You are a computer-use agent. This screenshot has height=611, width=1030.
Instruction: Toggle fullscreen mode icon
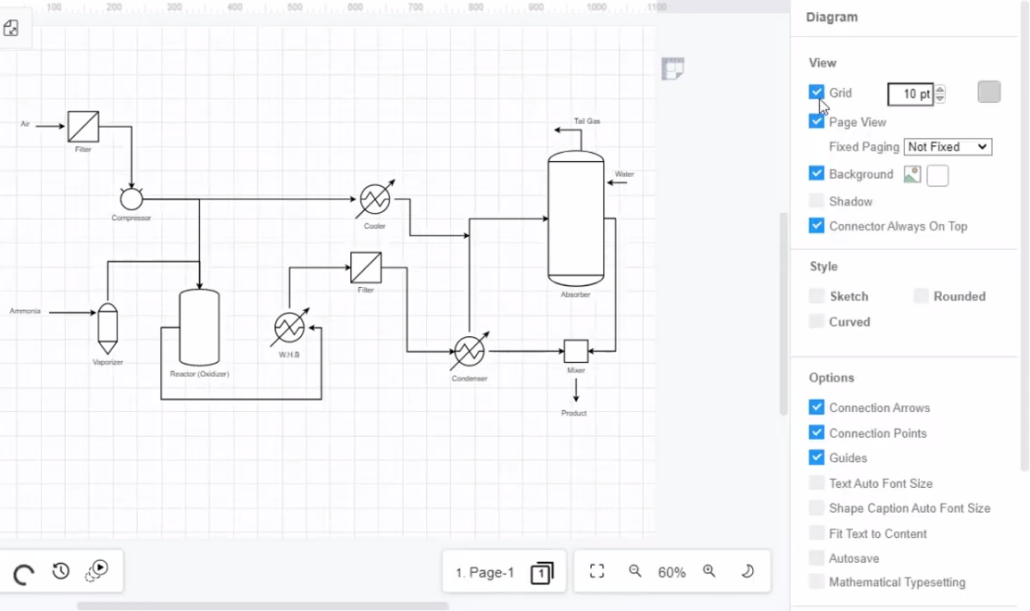tap(597, 571)
